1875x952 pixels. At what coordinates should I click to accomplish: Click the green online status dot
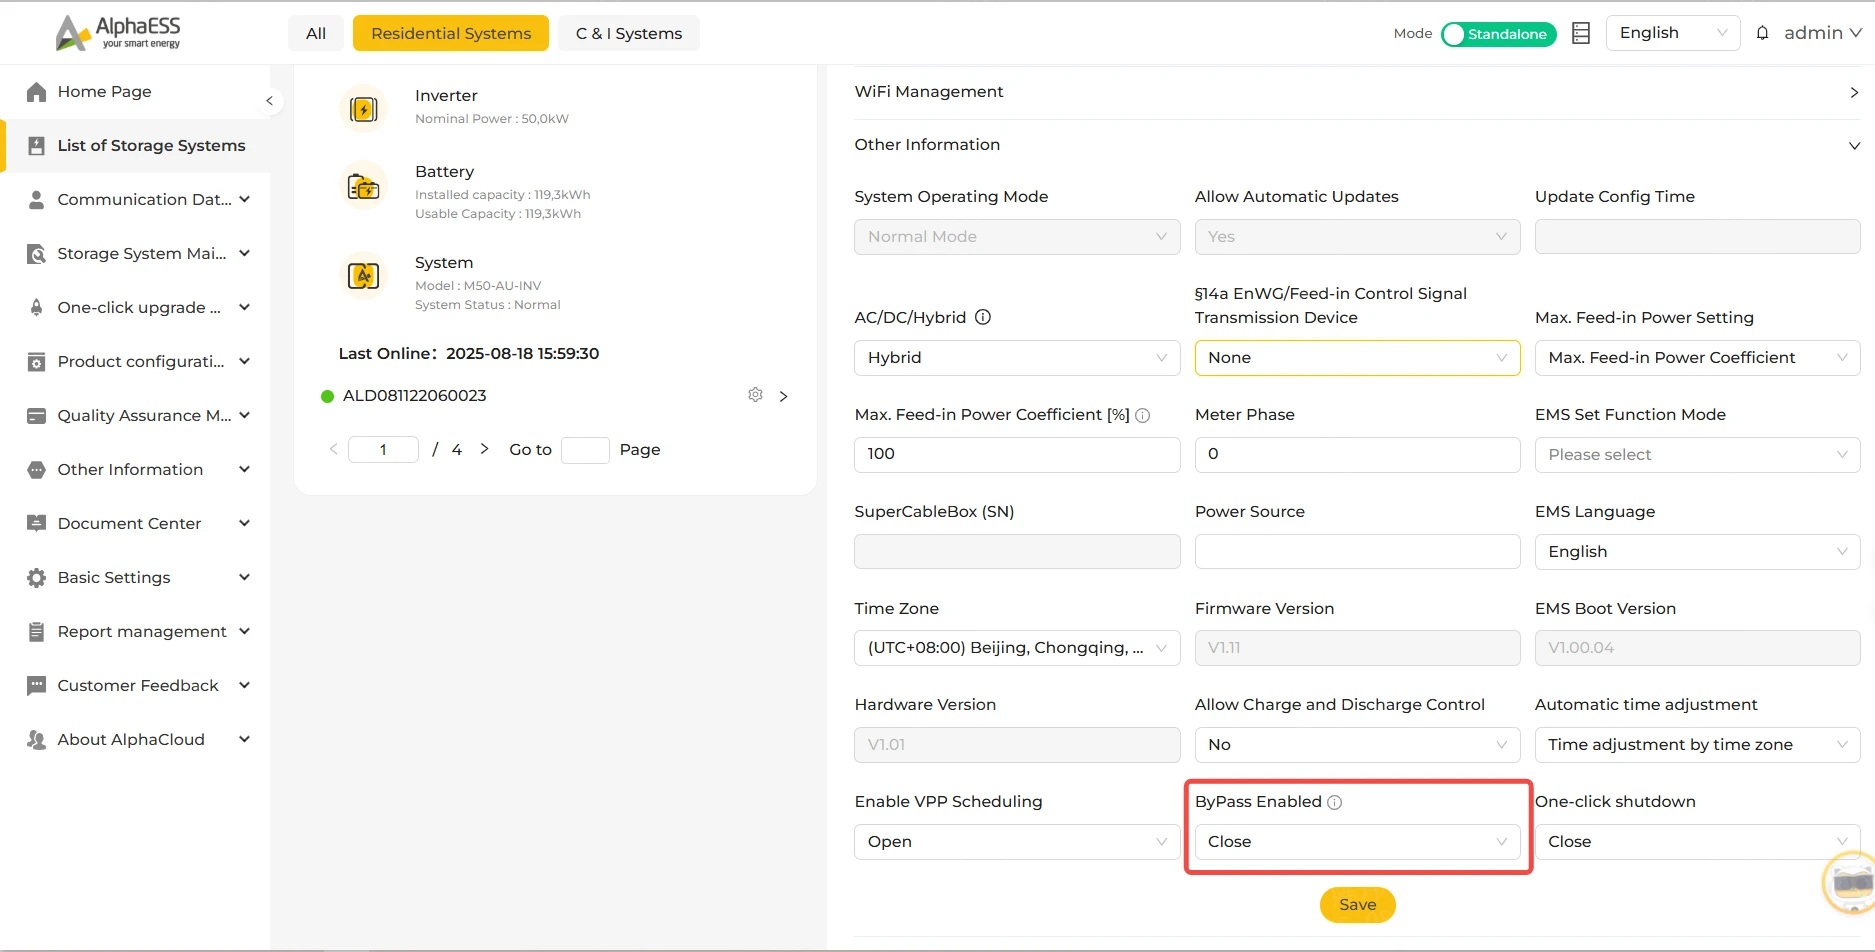click(x=327, y=396)
